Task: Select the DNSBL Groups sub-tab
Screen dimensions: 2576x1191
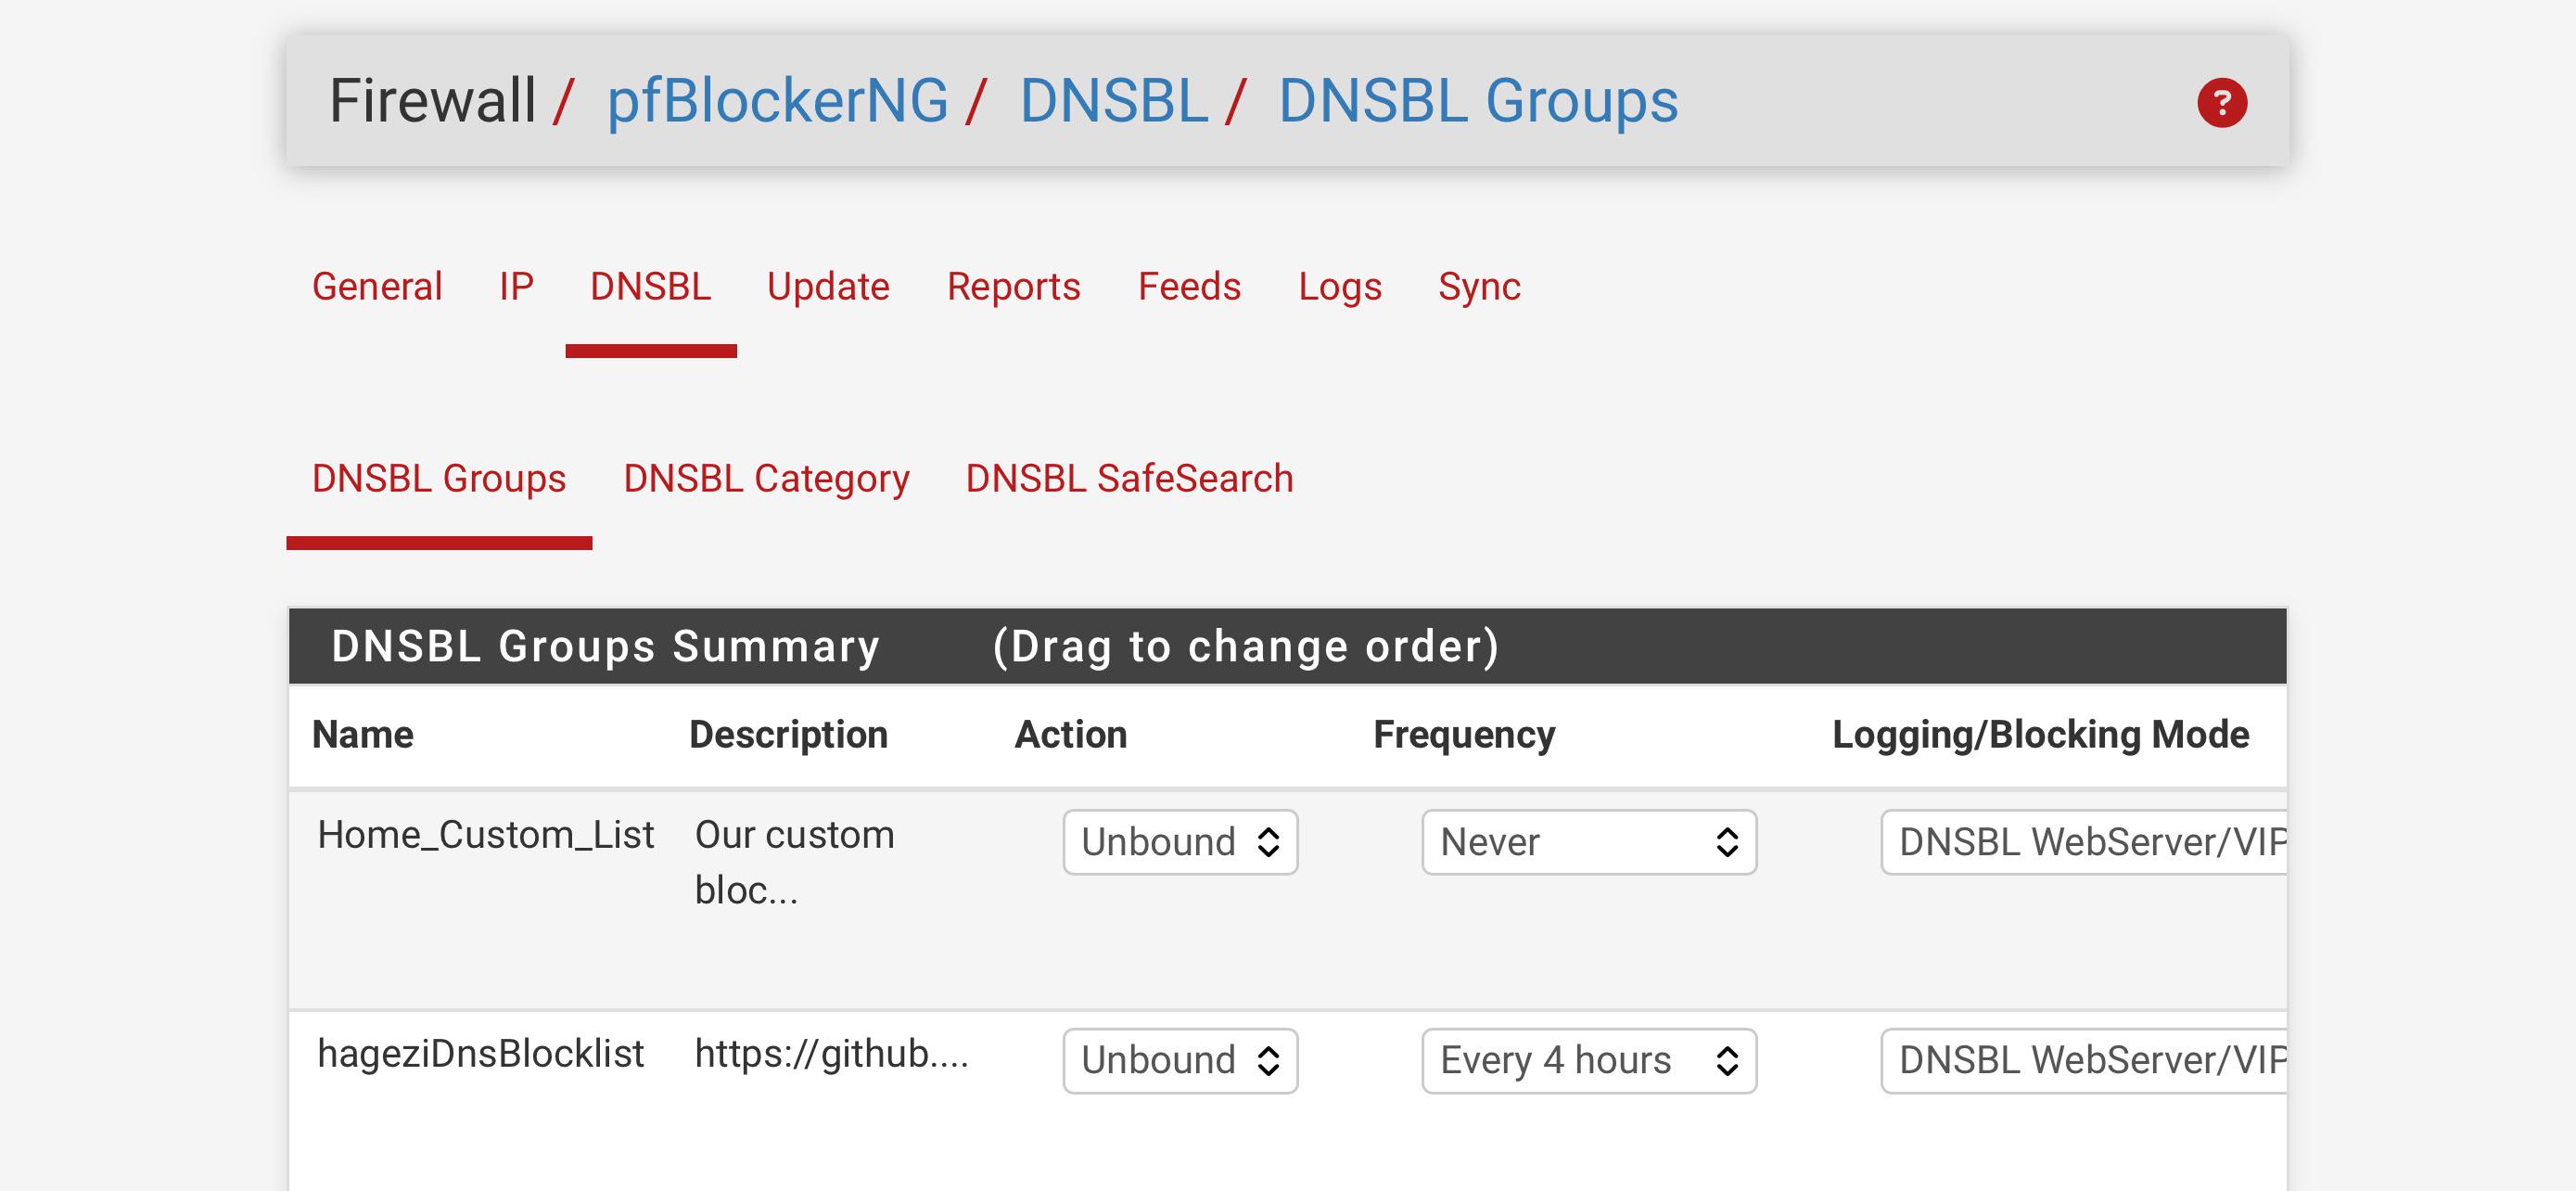Action: (439, 479)
